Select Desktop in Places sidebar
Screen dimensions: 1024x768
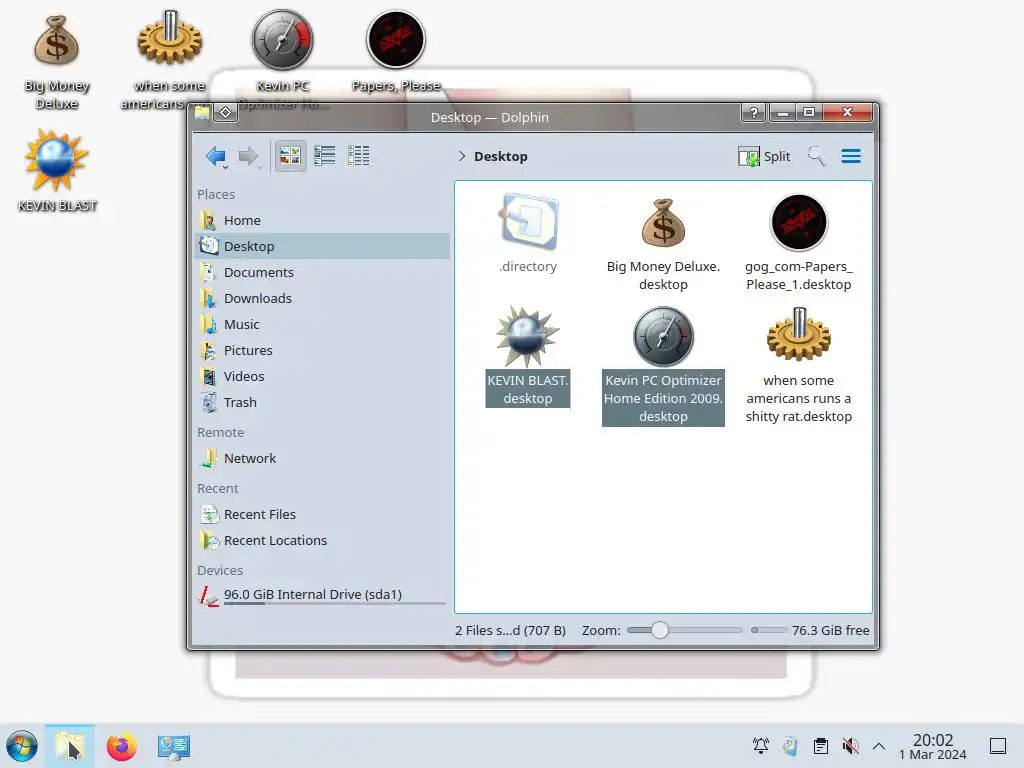323,246
